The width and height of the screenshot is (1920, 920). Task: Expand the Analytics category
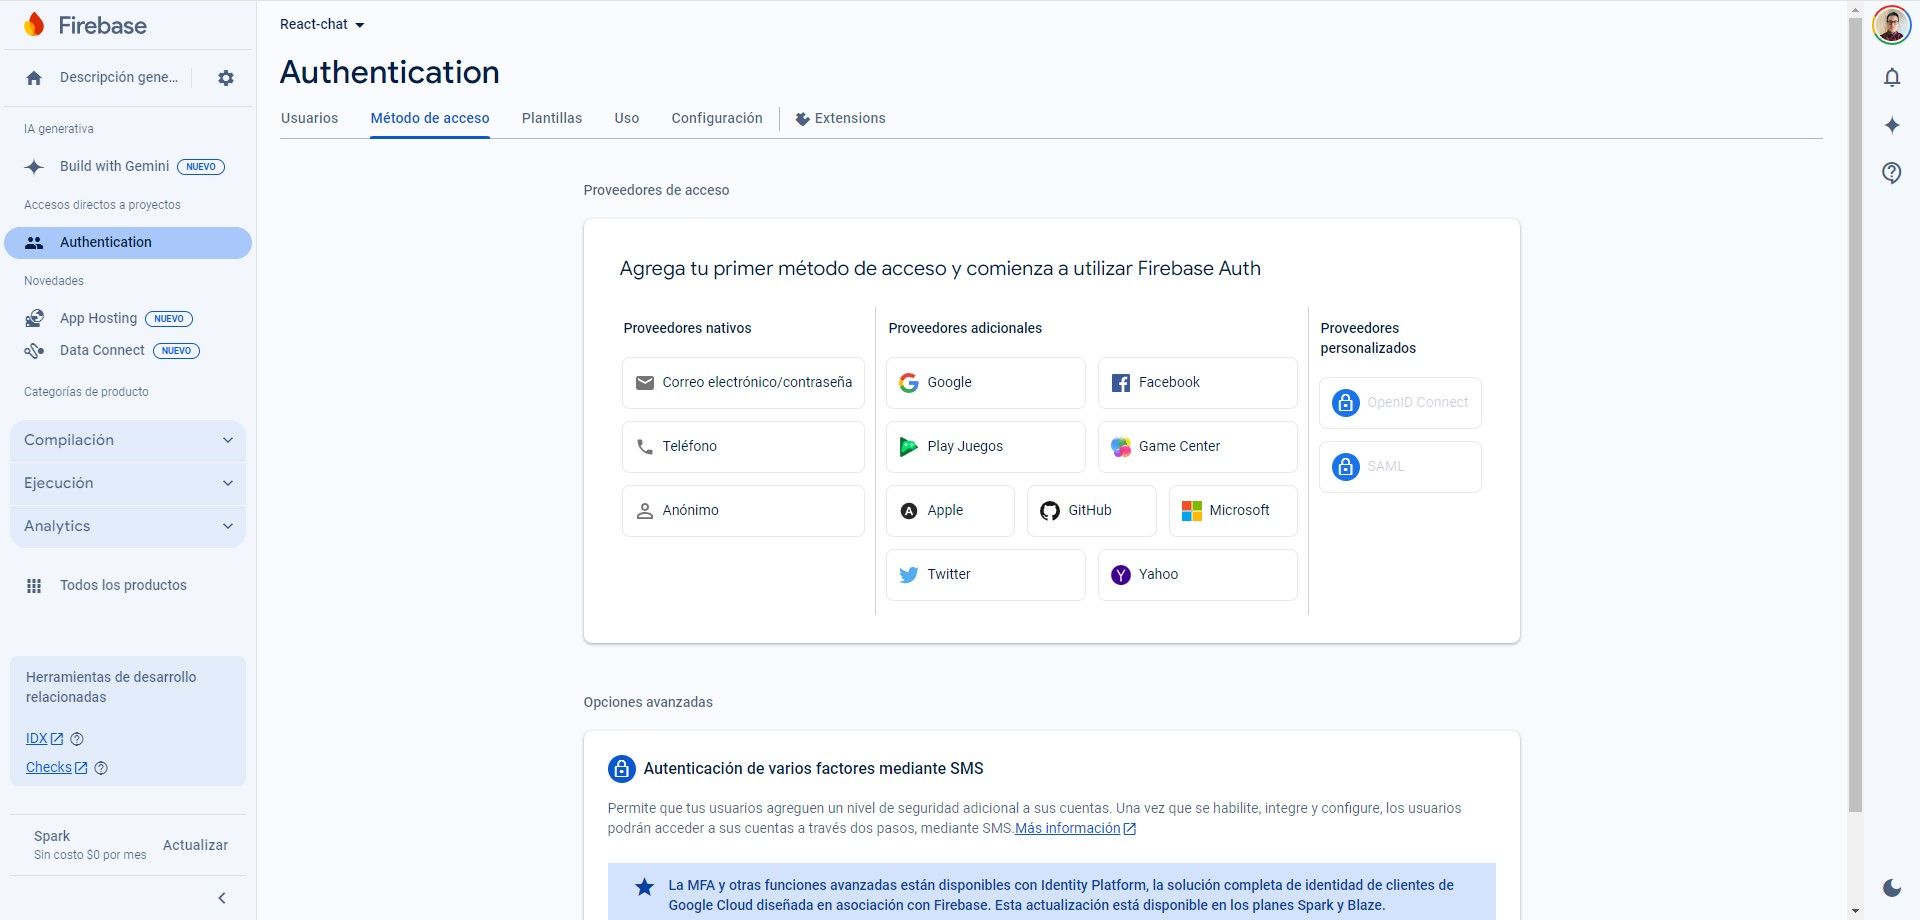[x=128, y=526]
